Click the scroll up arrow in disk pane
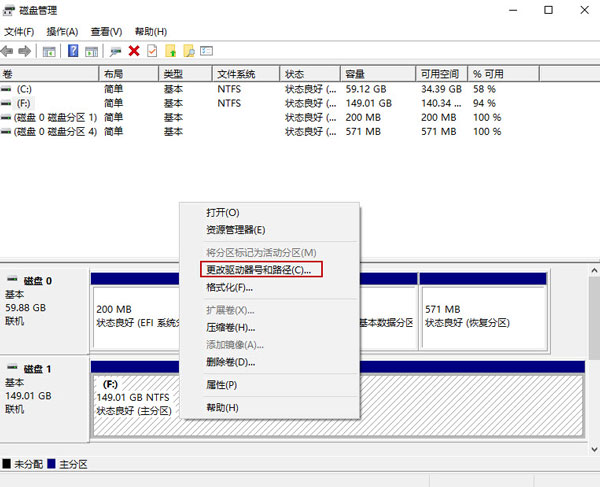The image size is (600, 487). click(x=594, y=270)
